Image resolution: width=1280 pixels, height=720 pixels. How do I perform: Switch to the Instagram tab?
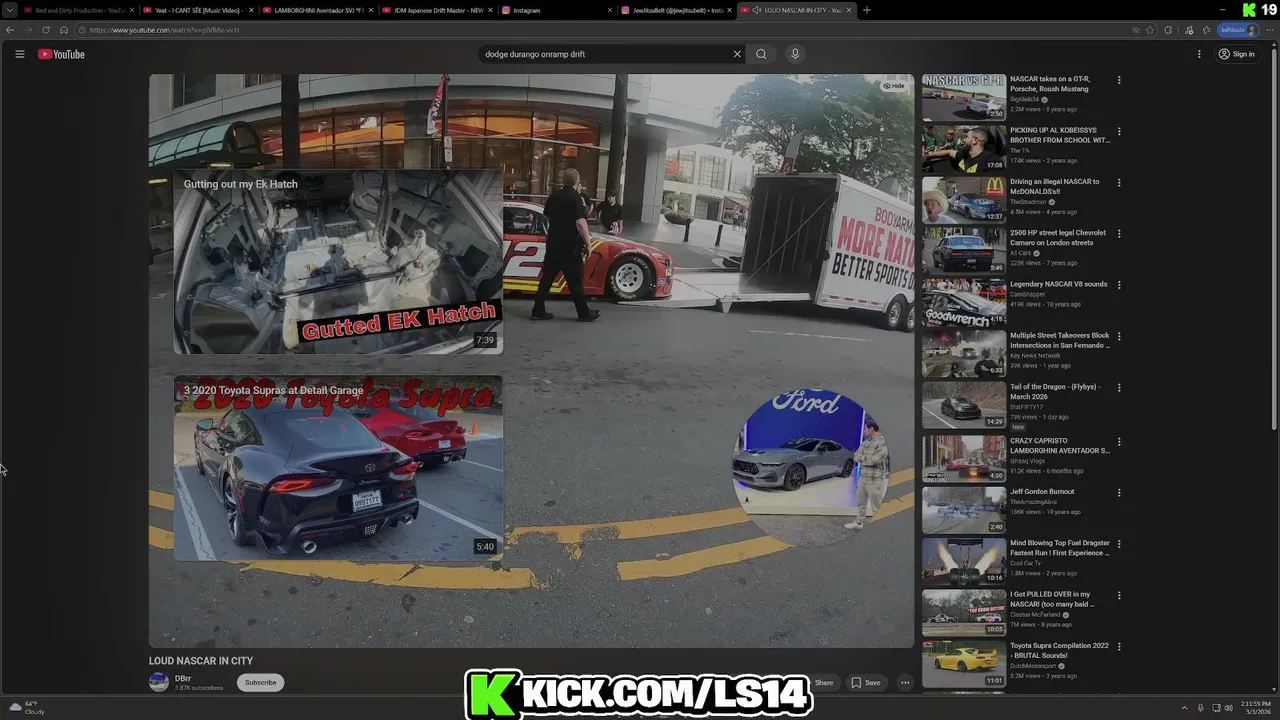(x=556, y=10)
